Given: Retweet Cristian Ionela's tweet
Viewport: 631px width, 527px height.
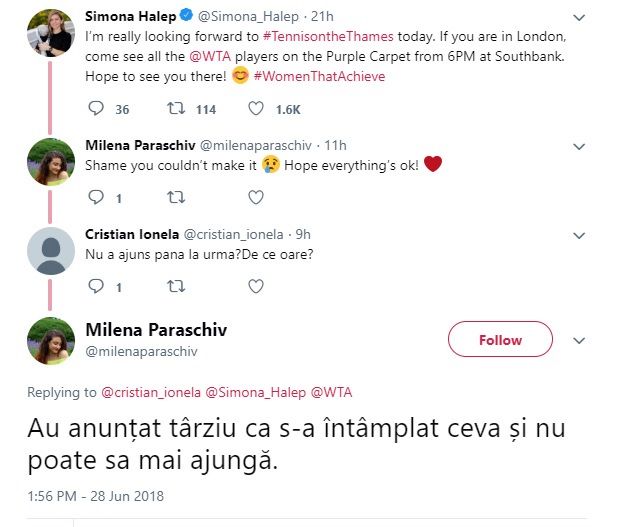Looking at the screenshot, I should [x=176, y=287].
